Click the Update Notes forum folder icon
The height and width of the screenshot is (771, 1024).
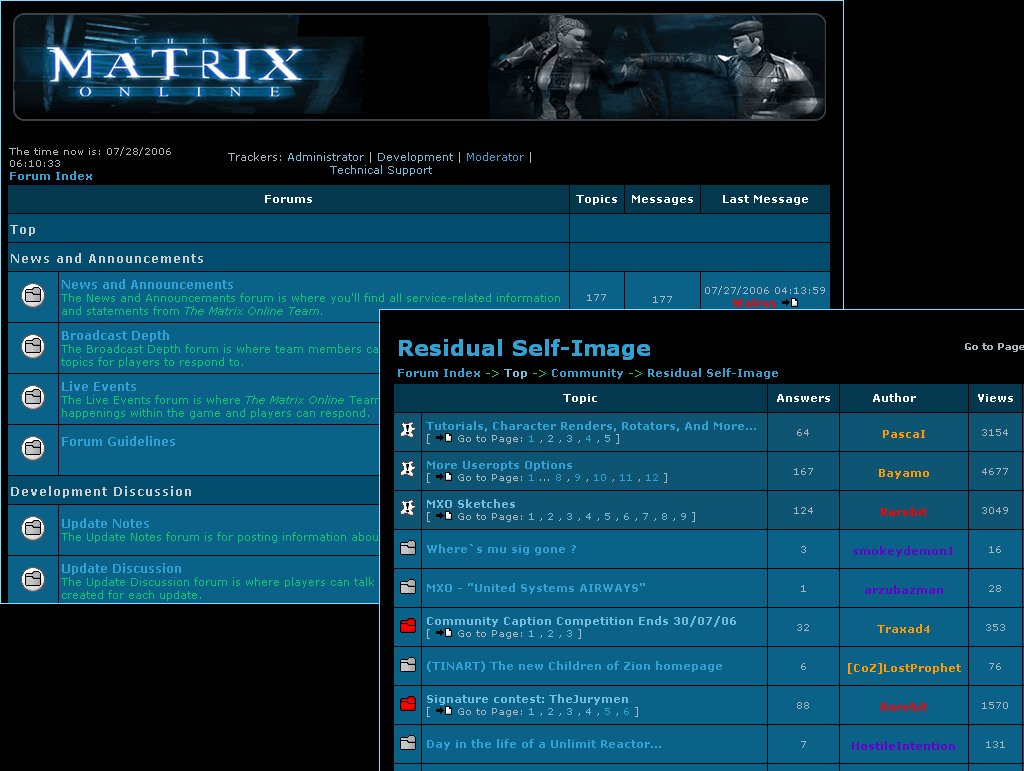tap(33, 528)
